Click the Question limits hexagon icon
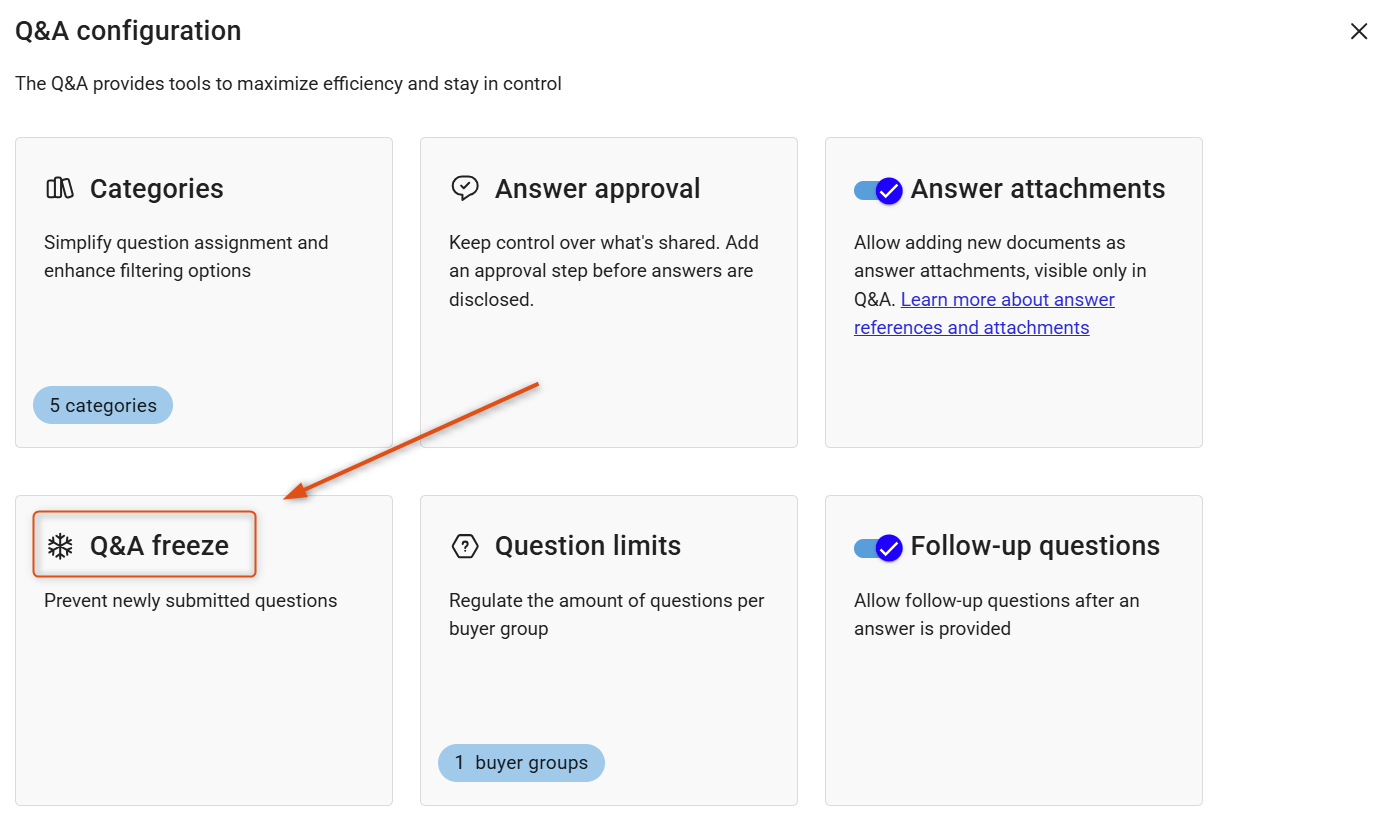 pyautogui.click(x=465, y=546)
